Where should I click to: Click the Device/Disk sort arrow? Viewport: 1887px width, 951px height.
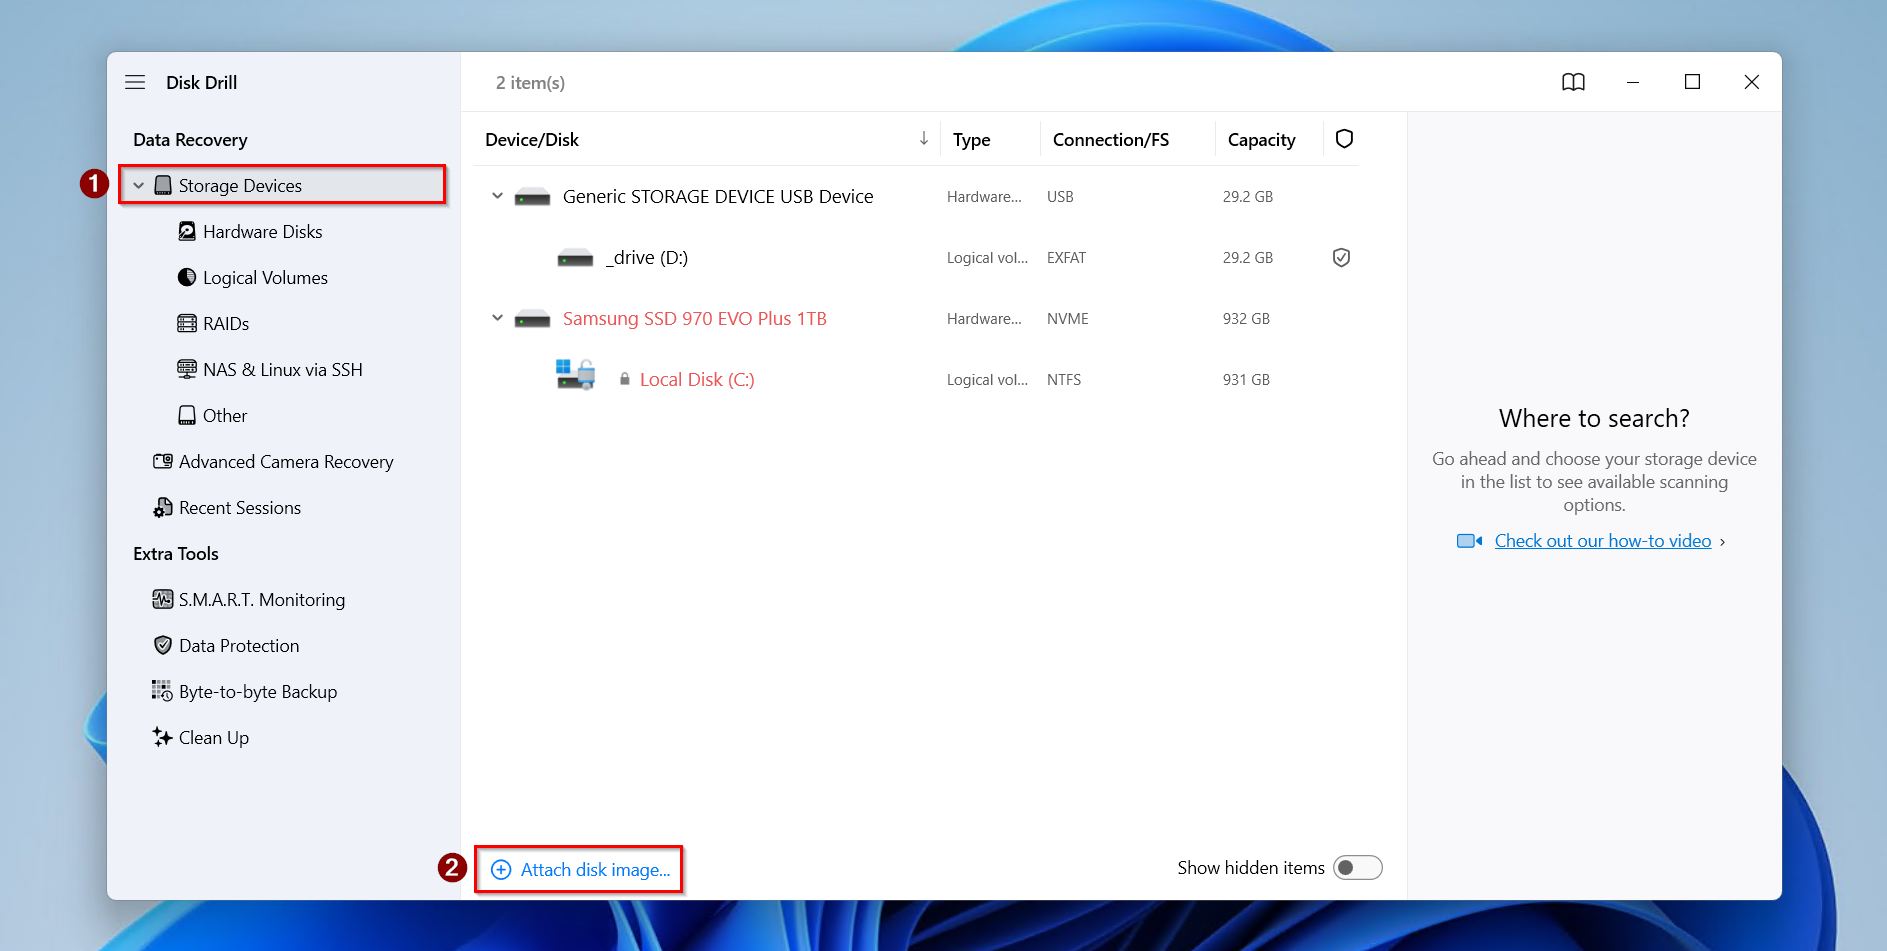point(922,139)
